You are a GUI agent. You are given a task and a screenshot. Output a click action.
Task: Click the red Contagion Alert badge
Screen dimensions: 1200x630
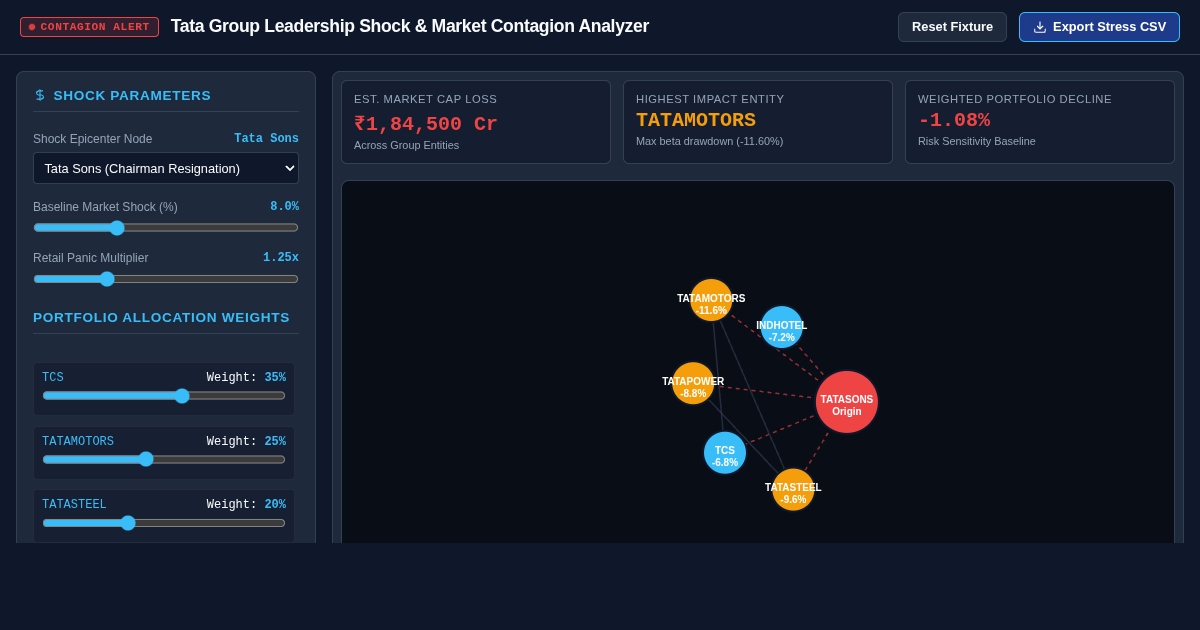[89, 27]
